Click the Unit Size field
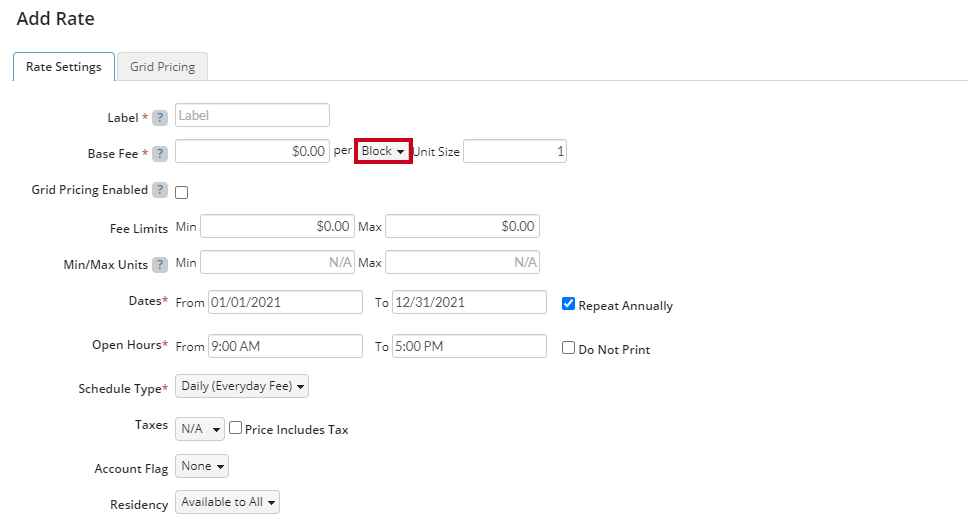 (x=515, y=151)
